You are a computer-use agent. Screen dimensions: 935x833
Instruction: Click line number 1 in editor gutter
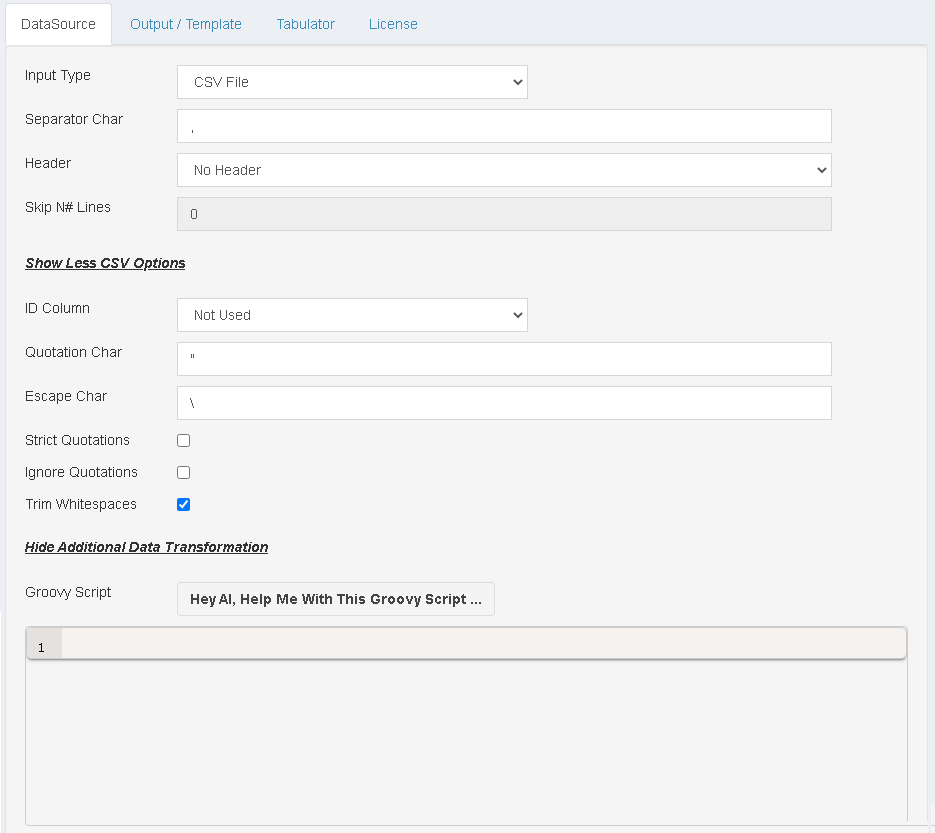click(x=42, y=648)
